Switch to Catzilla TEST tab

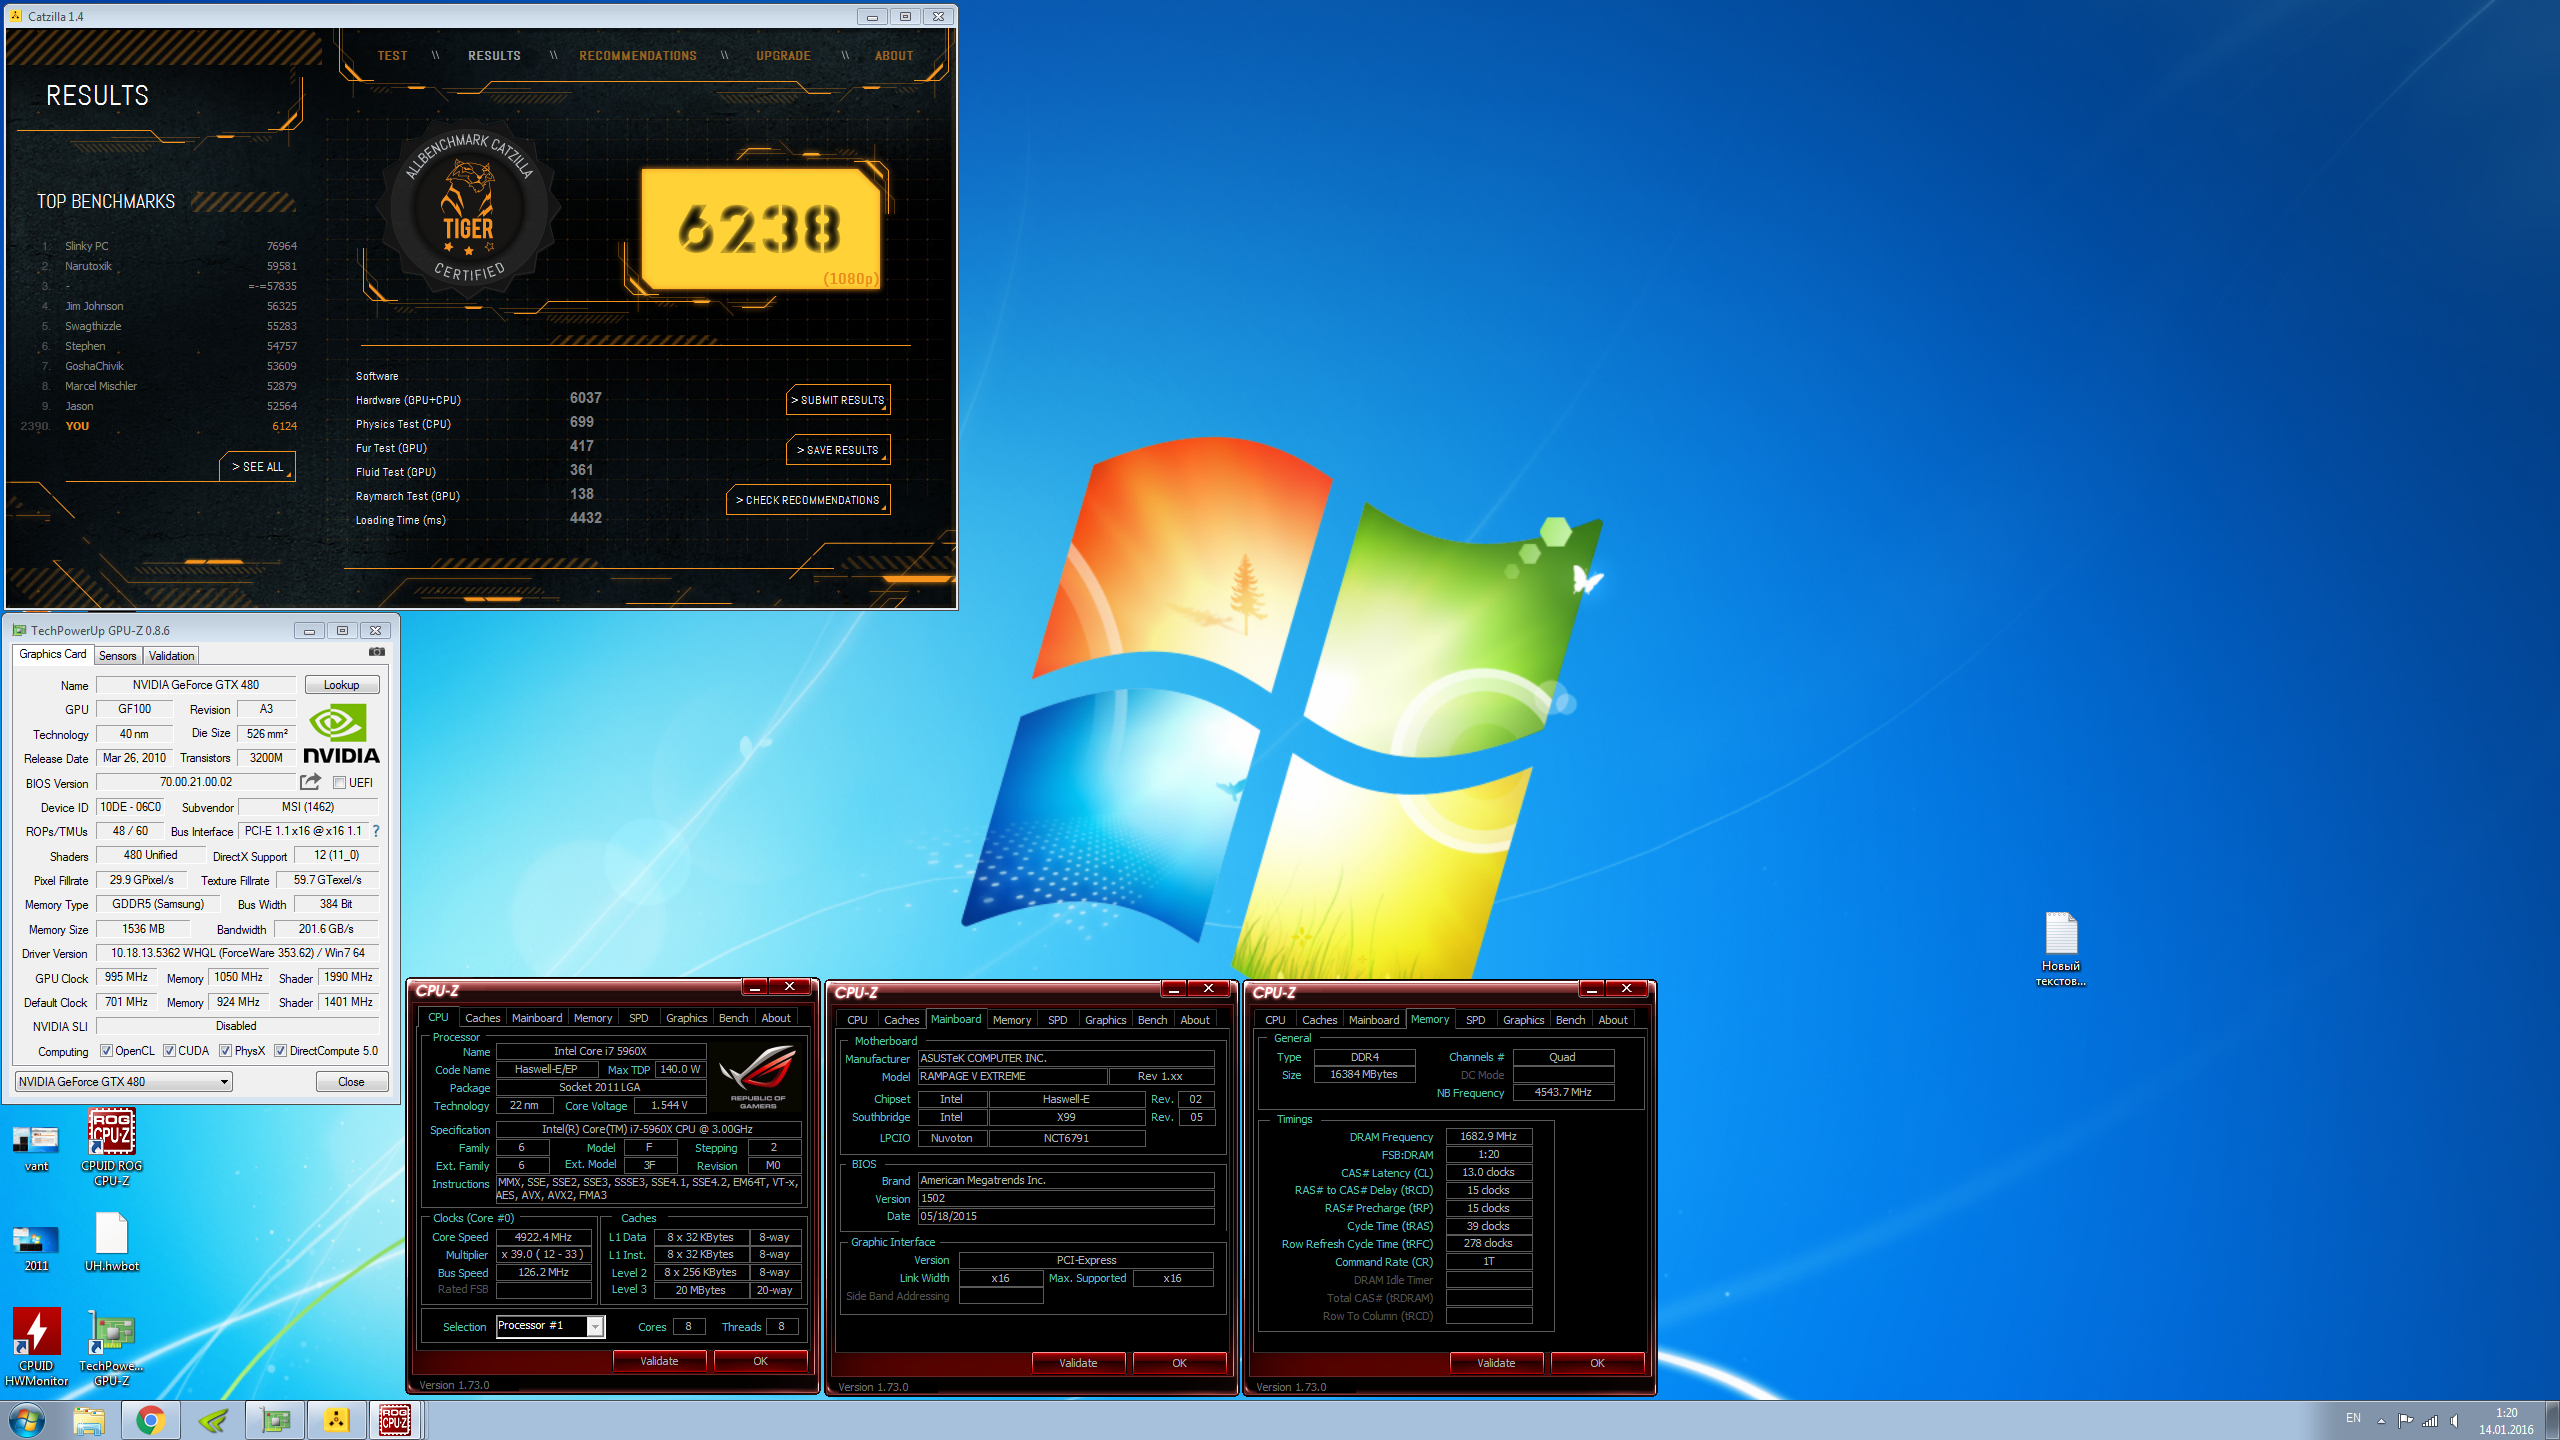pyautogui.click(x=392, y=56)
